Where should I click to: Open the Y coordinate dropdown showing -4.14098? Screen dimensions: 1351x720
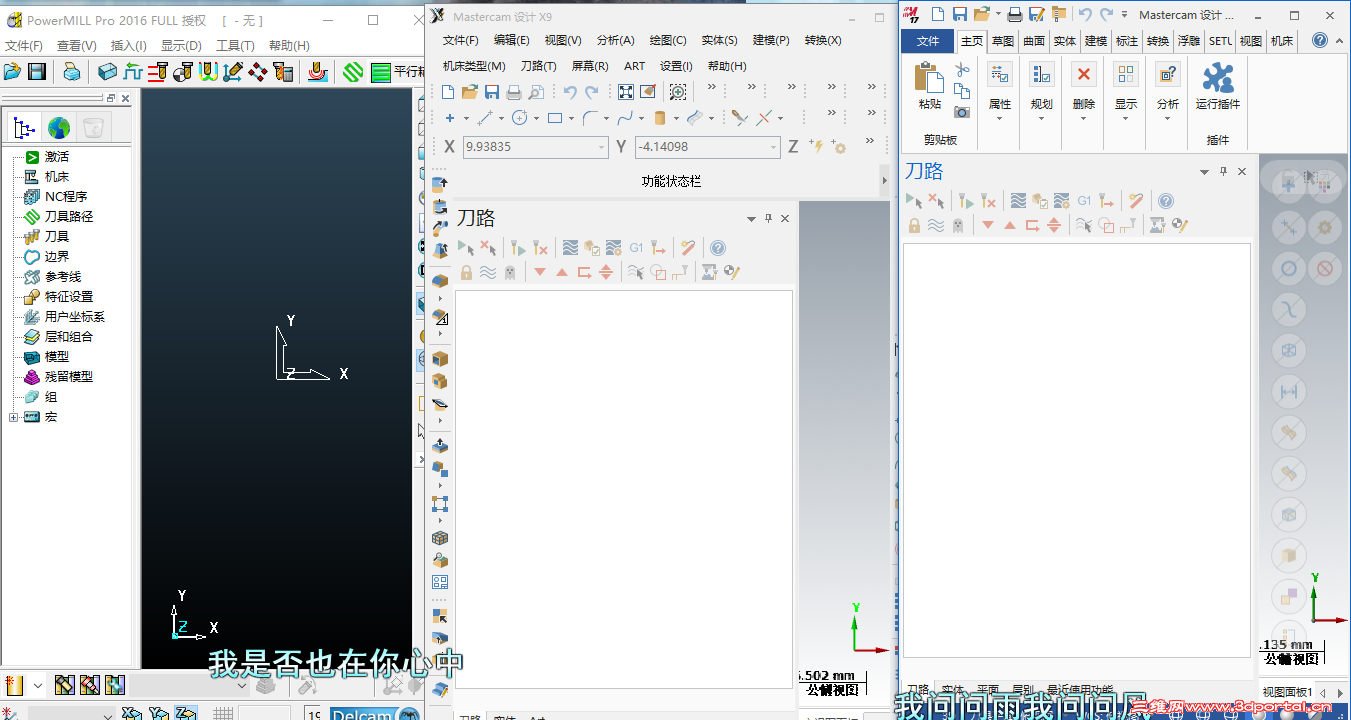pos(774,147)
